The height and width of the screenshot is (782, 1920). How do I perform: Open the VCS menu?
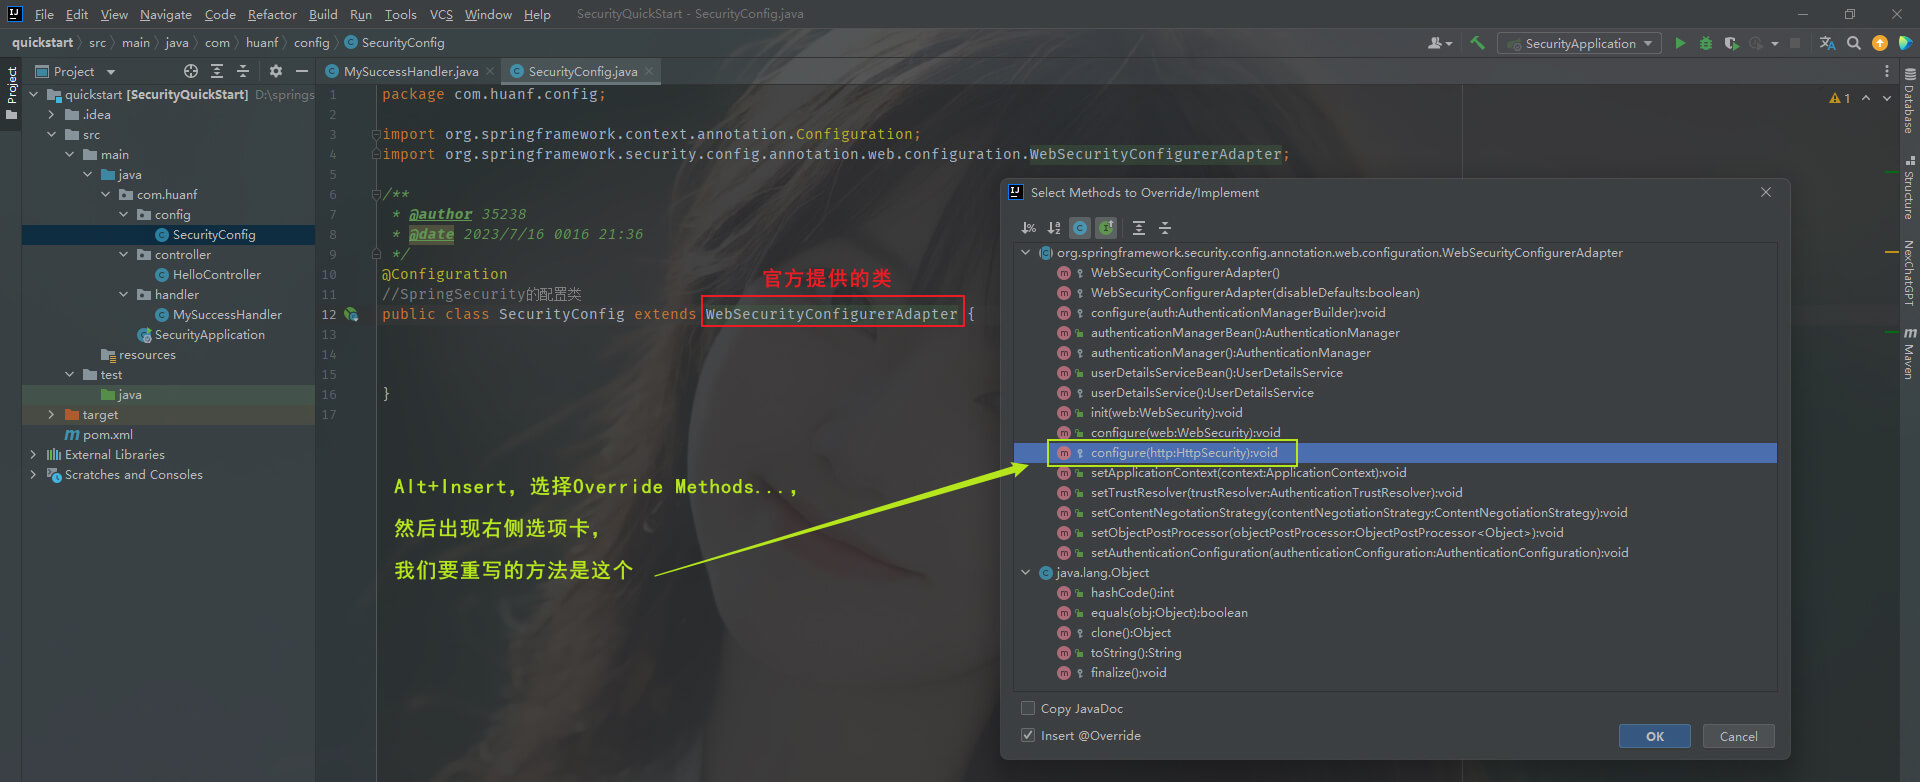(x=441, y=14)
